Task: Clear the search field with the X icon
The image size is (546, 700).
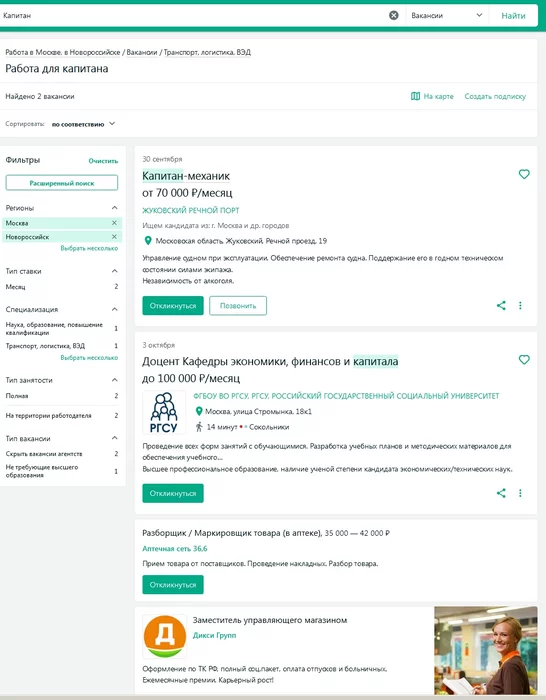Action: point(393,15)
